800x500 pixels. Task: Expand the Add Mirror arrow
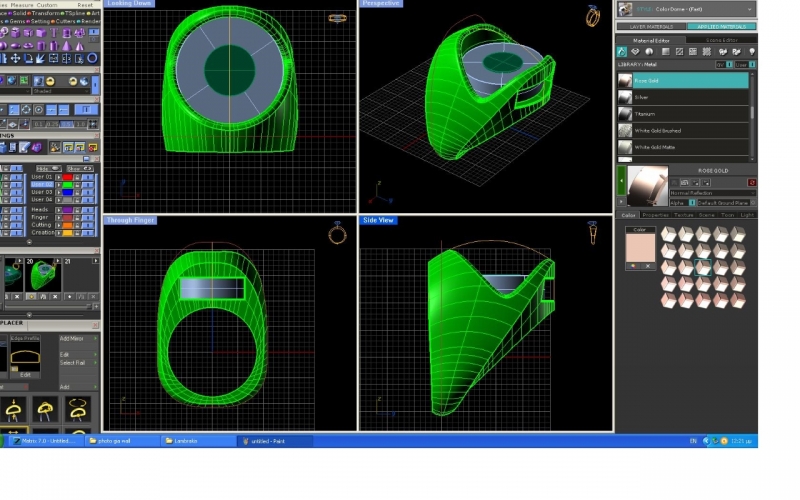point(95,339)
